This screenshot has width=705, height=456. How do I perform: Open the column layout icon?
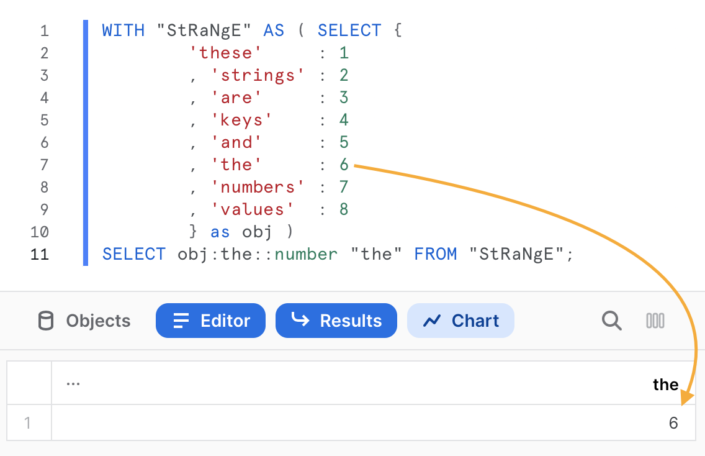click(655, 321)
